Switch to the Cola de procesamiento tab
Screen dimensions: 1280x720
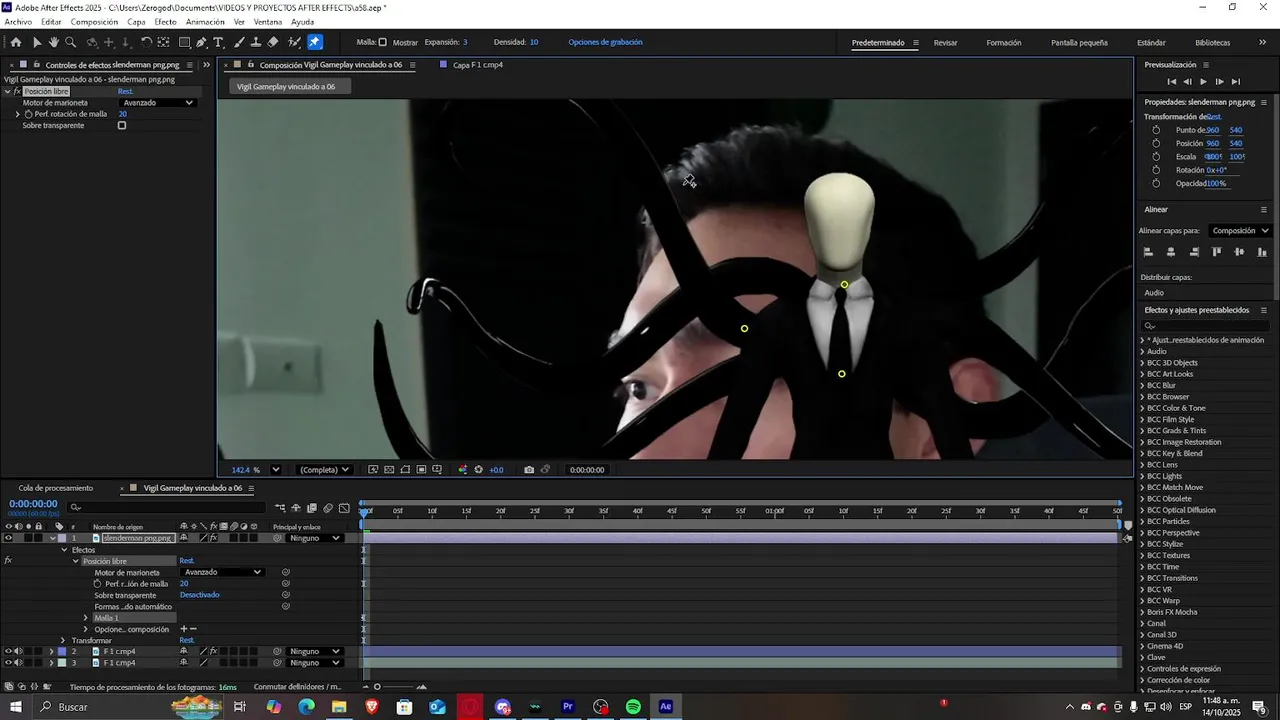click(x=55, y=488)
